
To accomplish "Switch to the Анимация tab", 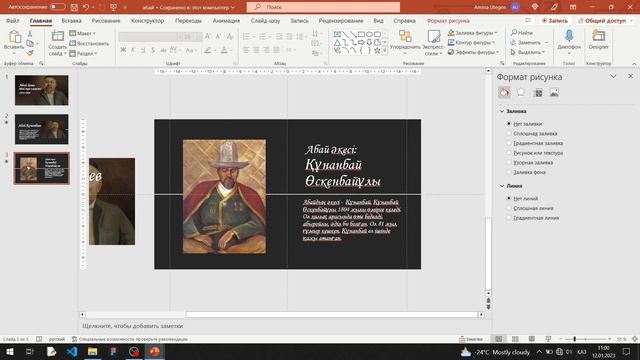I will (226, 20).
